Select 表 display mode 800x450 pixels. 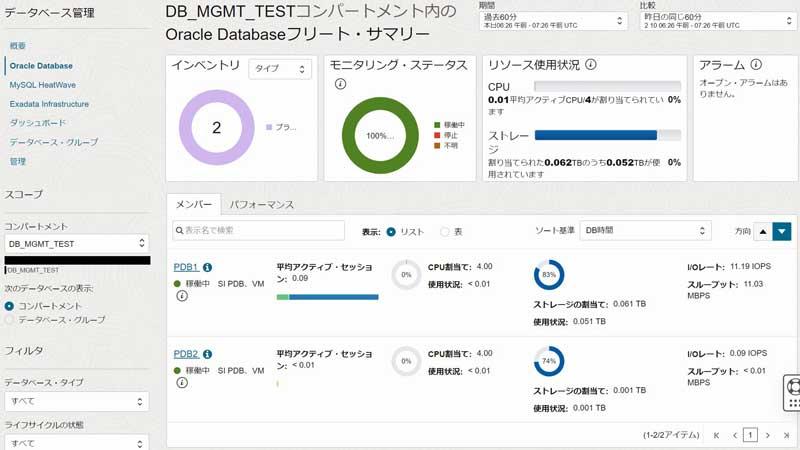(x=444, y=232)
